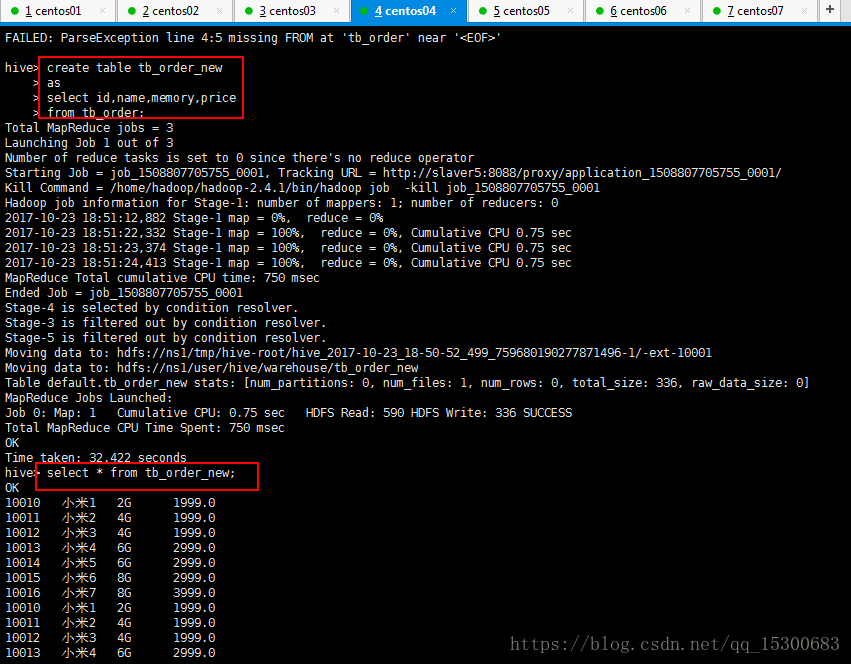
Task: Click green status dot on centos03 tab
Action: coord(249,11)
